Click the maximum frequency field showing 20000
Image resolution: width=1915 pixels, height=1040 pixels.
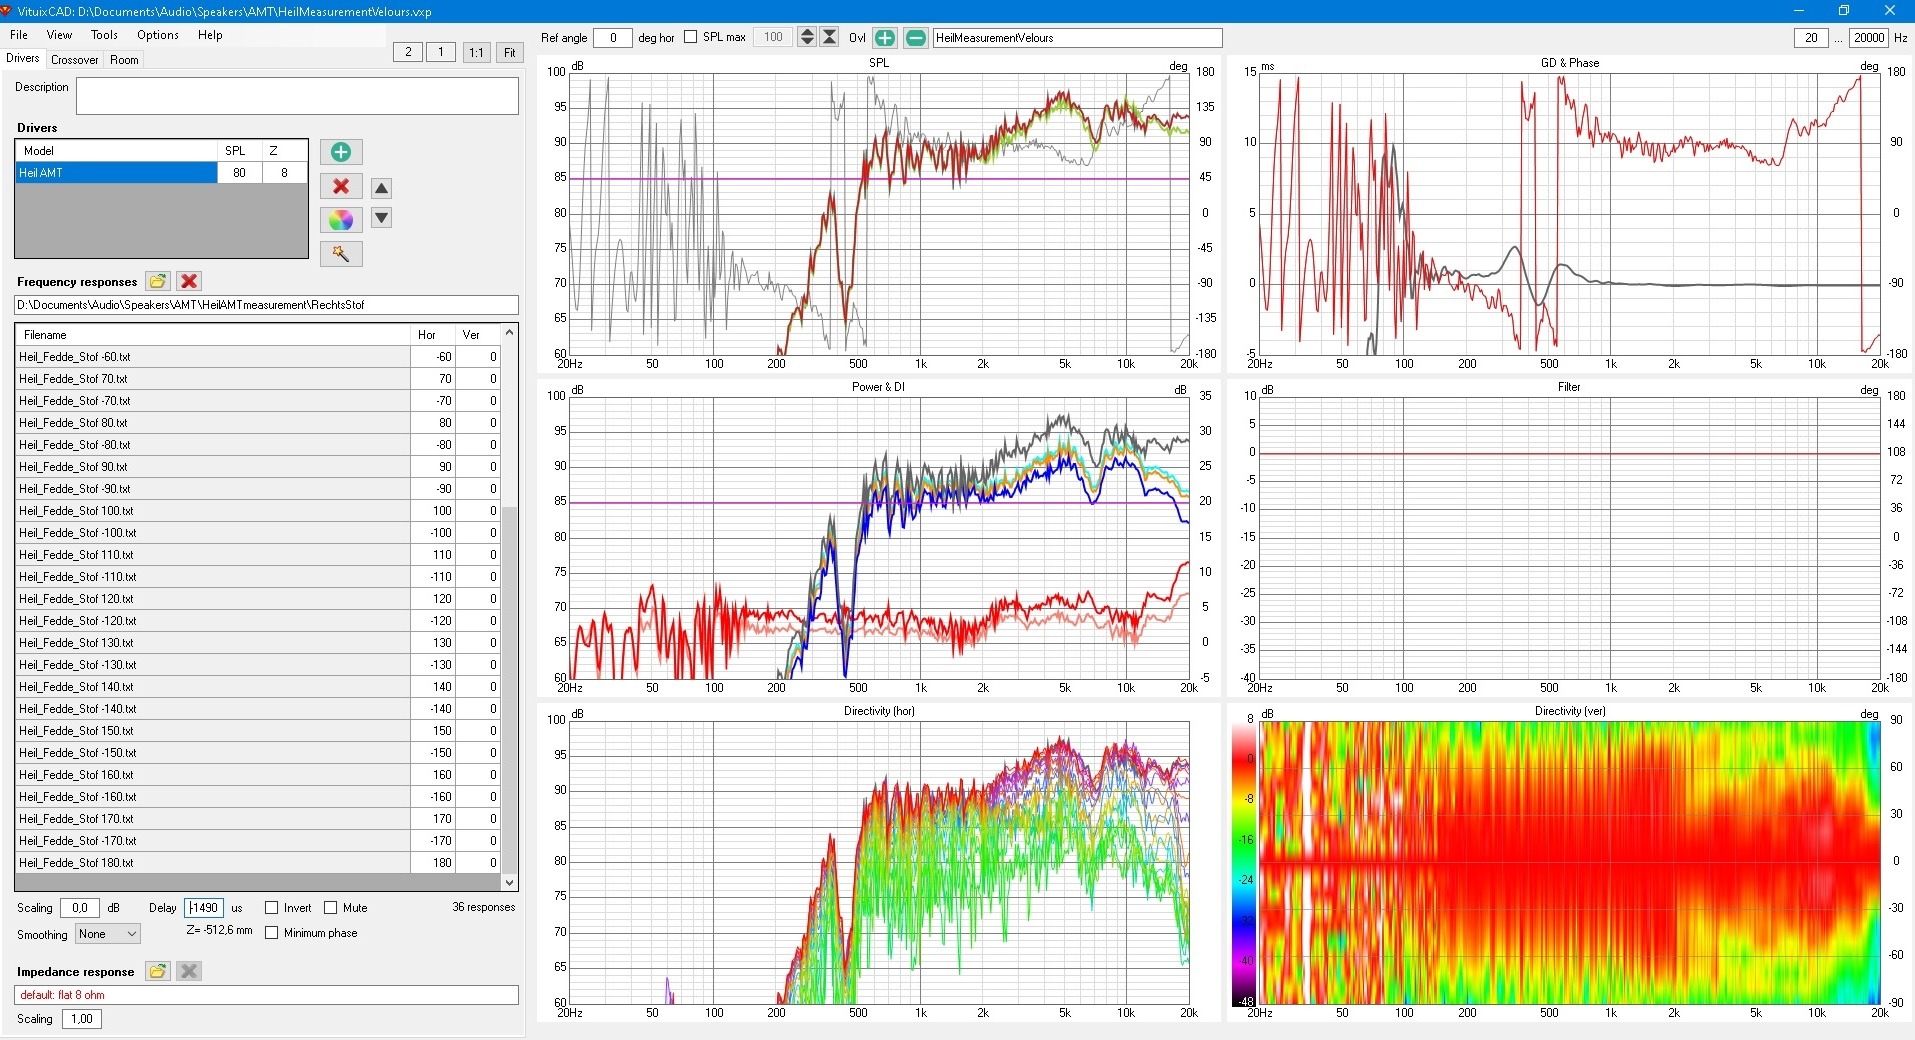pyautogui.click(x=1868, y=38)
